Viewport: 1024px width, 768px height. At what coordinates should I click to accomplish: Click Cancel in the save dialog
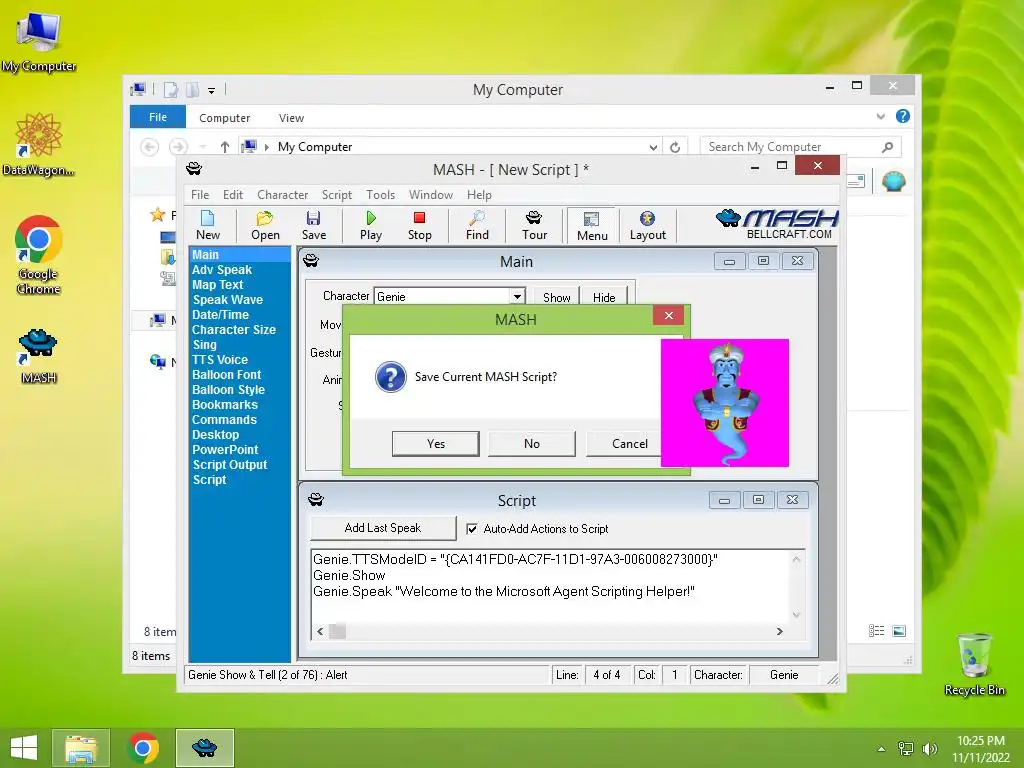[x=624, y=443]
